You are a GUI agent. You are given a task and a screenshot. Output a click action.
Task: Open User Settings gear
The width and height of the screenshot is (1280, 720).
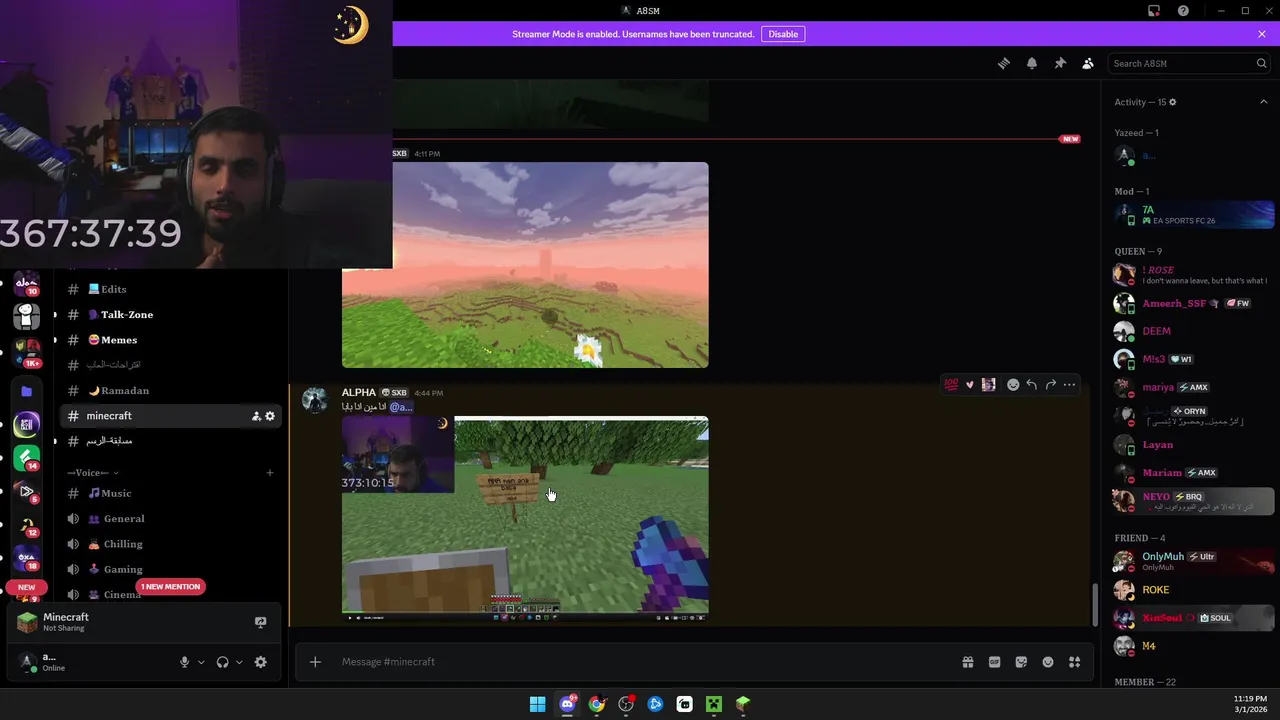click(x=261, y=662)
